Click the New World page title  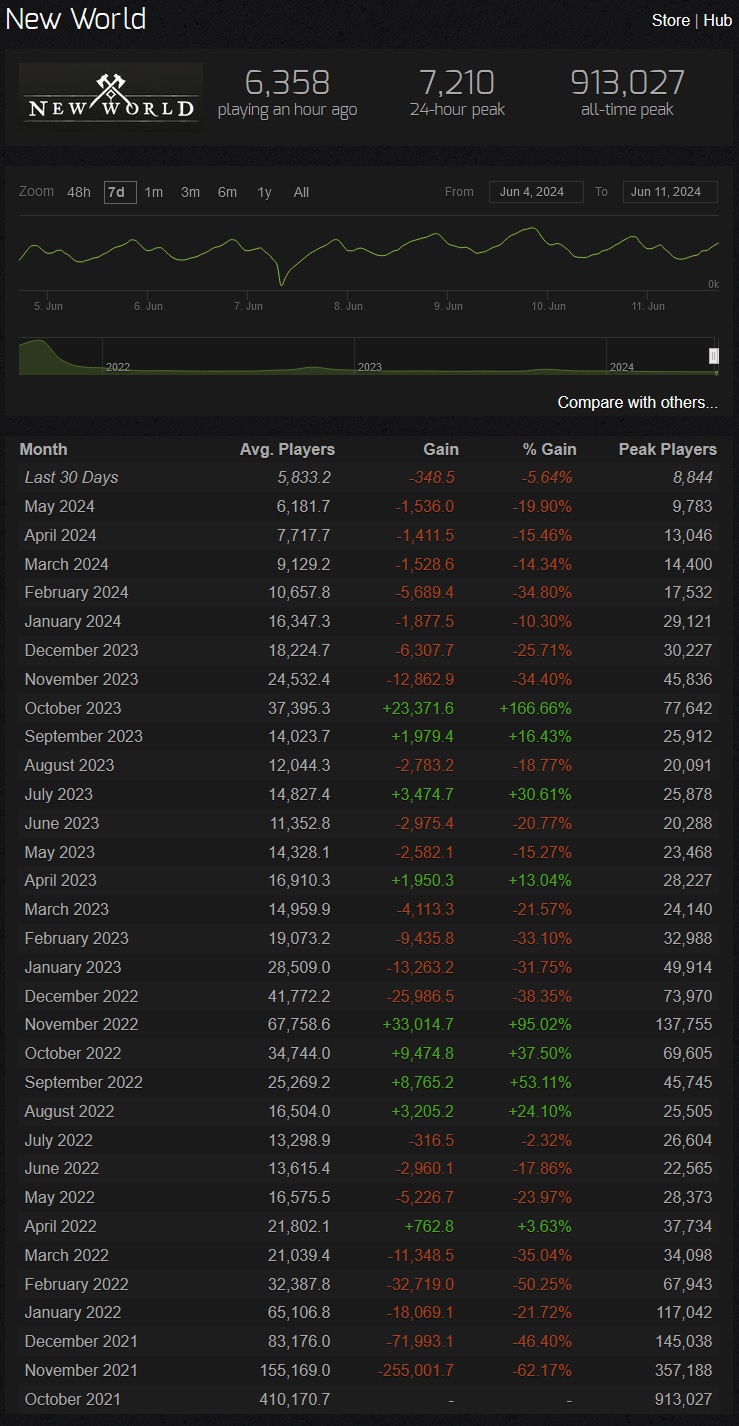point(76,19)
